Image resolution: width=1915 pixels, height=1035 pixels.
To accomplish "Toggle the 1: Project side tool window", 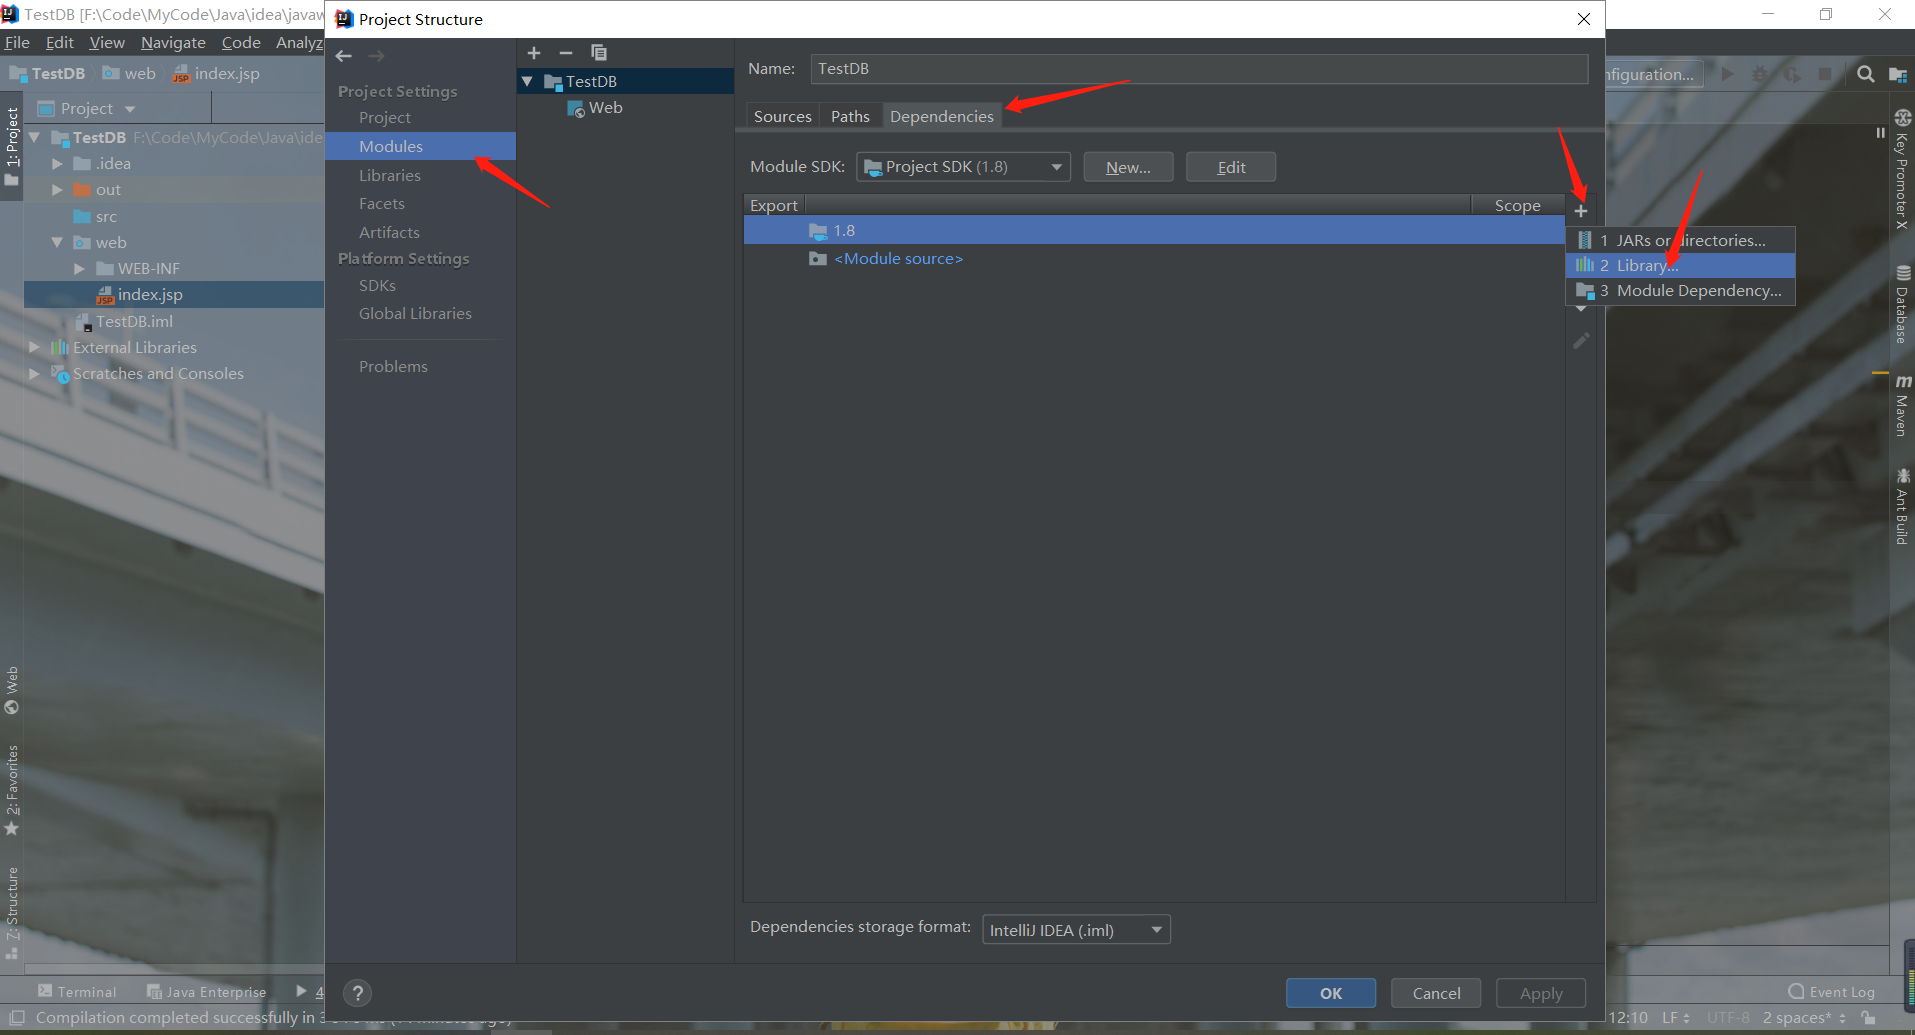I will tap(12, 147).
